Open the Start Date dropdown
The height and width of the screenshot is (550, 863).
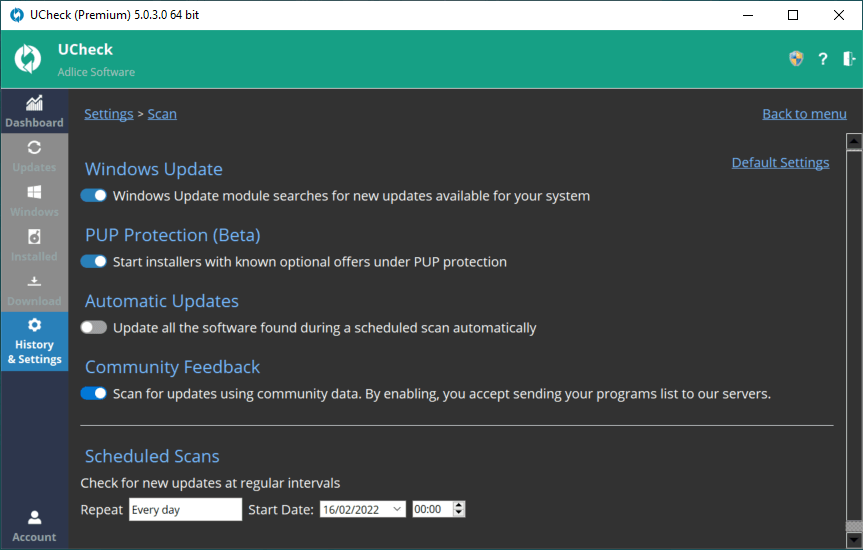397,509
